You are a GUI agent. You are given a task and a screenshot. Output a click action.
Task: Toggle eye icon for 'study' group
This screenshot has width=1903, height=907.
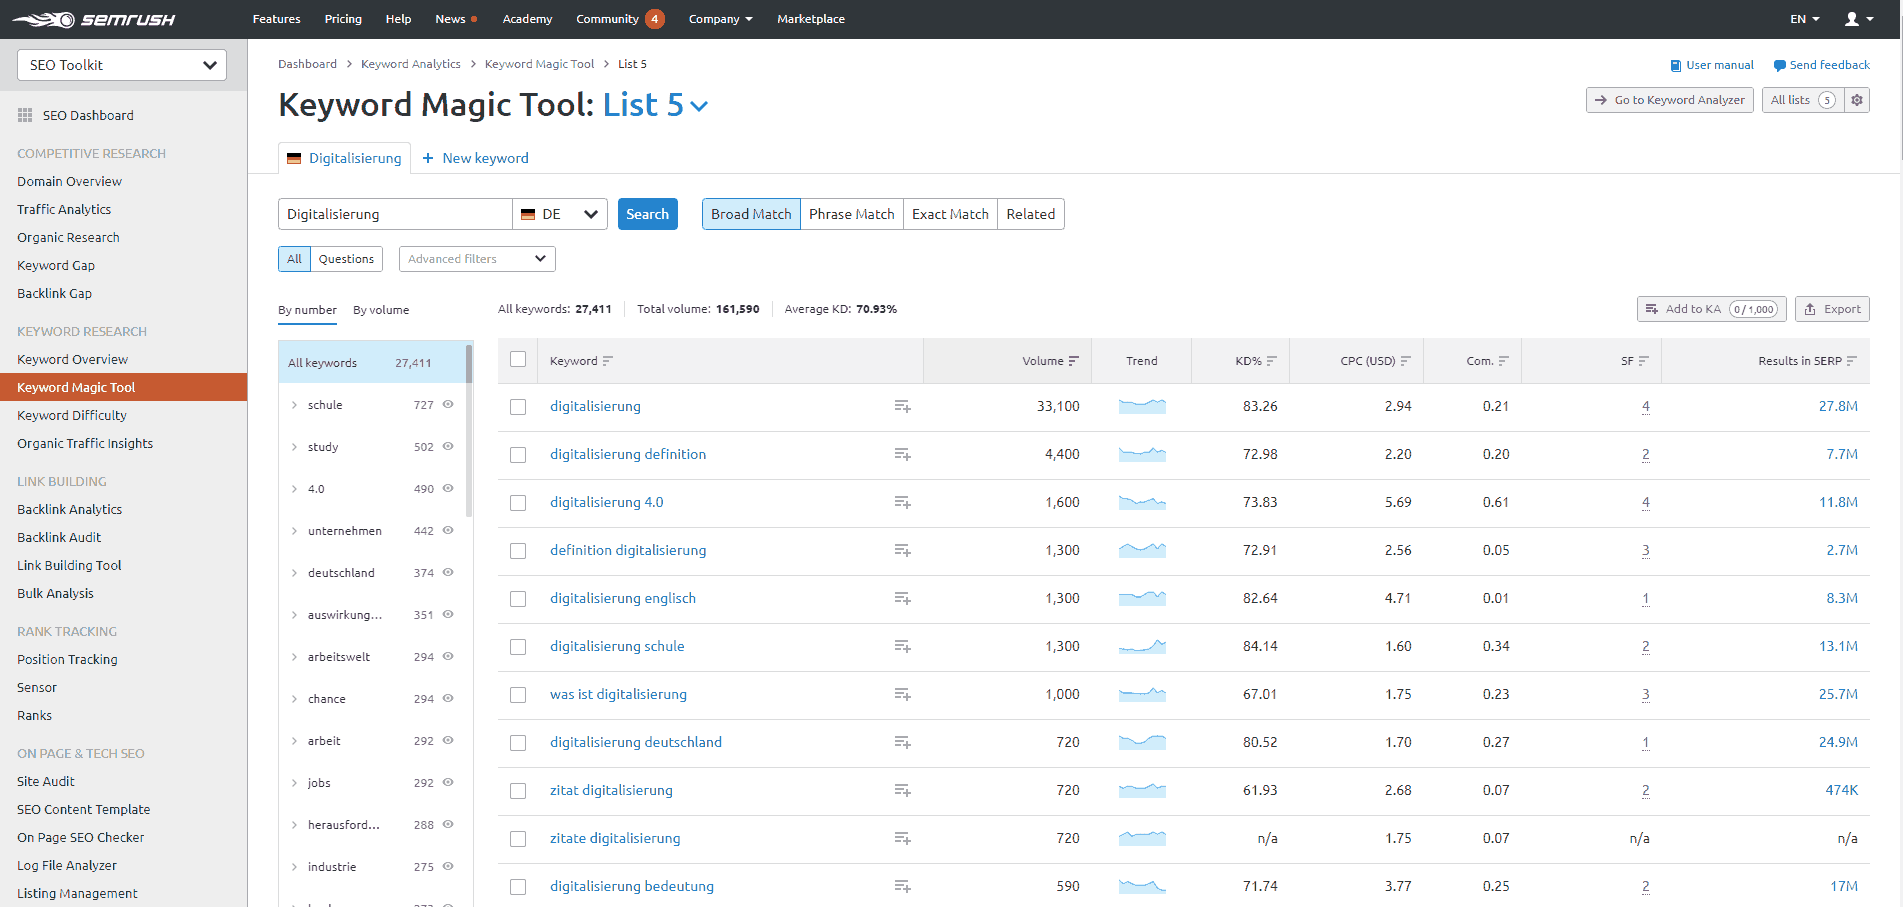click(448, 446)
